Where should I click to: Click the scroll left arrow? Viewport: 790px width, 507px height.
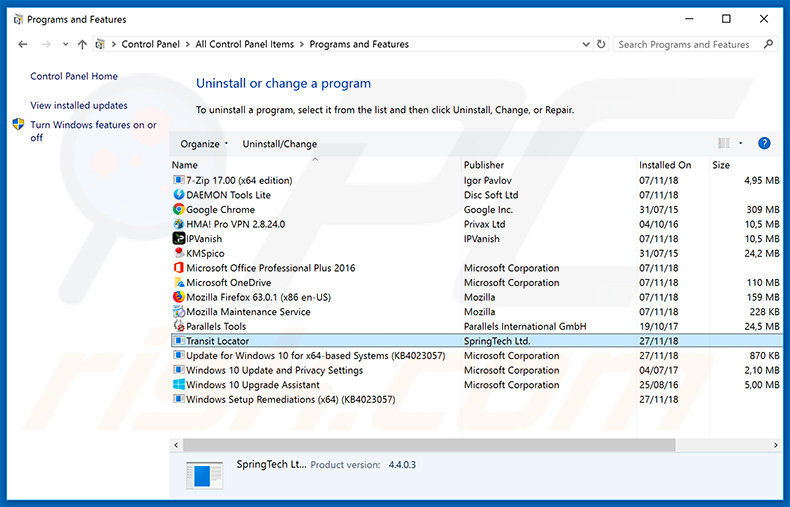176,445
